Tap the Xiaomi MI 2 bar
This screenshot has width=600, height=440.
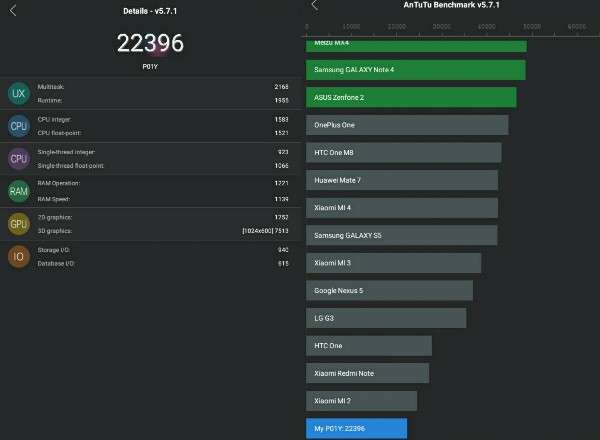click(361, 401)
